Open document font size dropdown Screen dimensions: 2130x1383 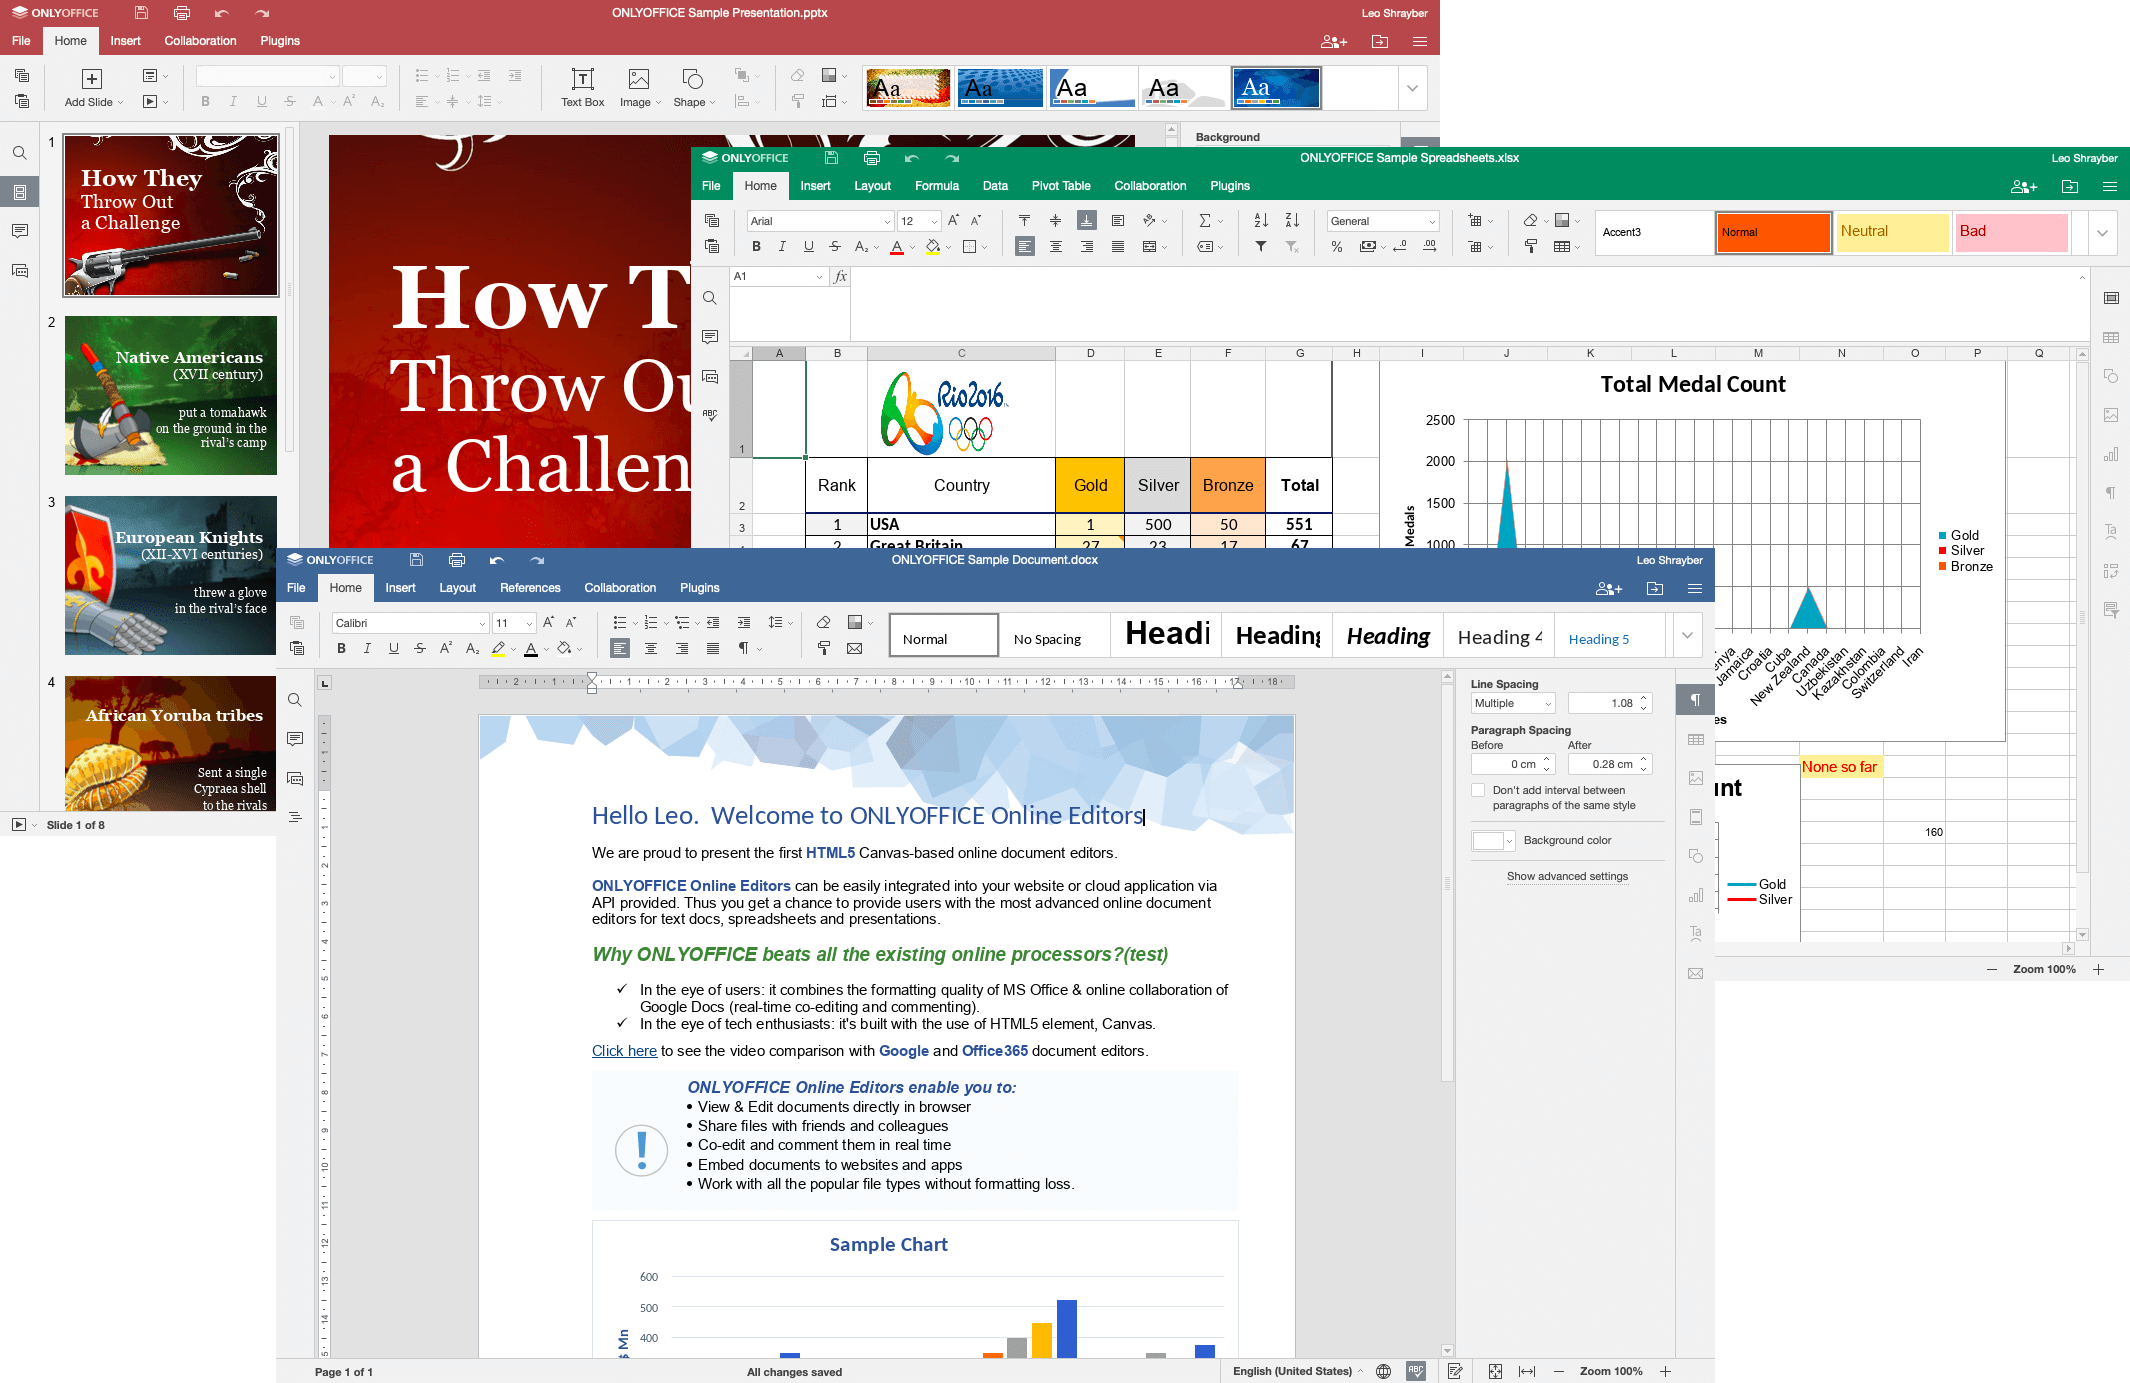(529, 624)
